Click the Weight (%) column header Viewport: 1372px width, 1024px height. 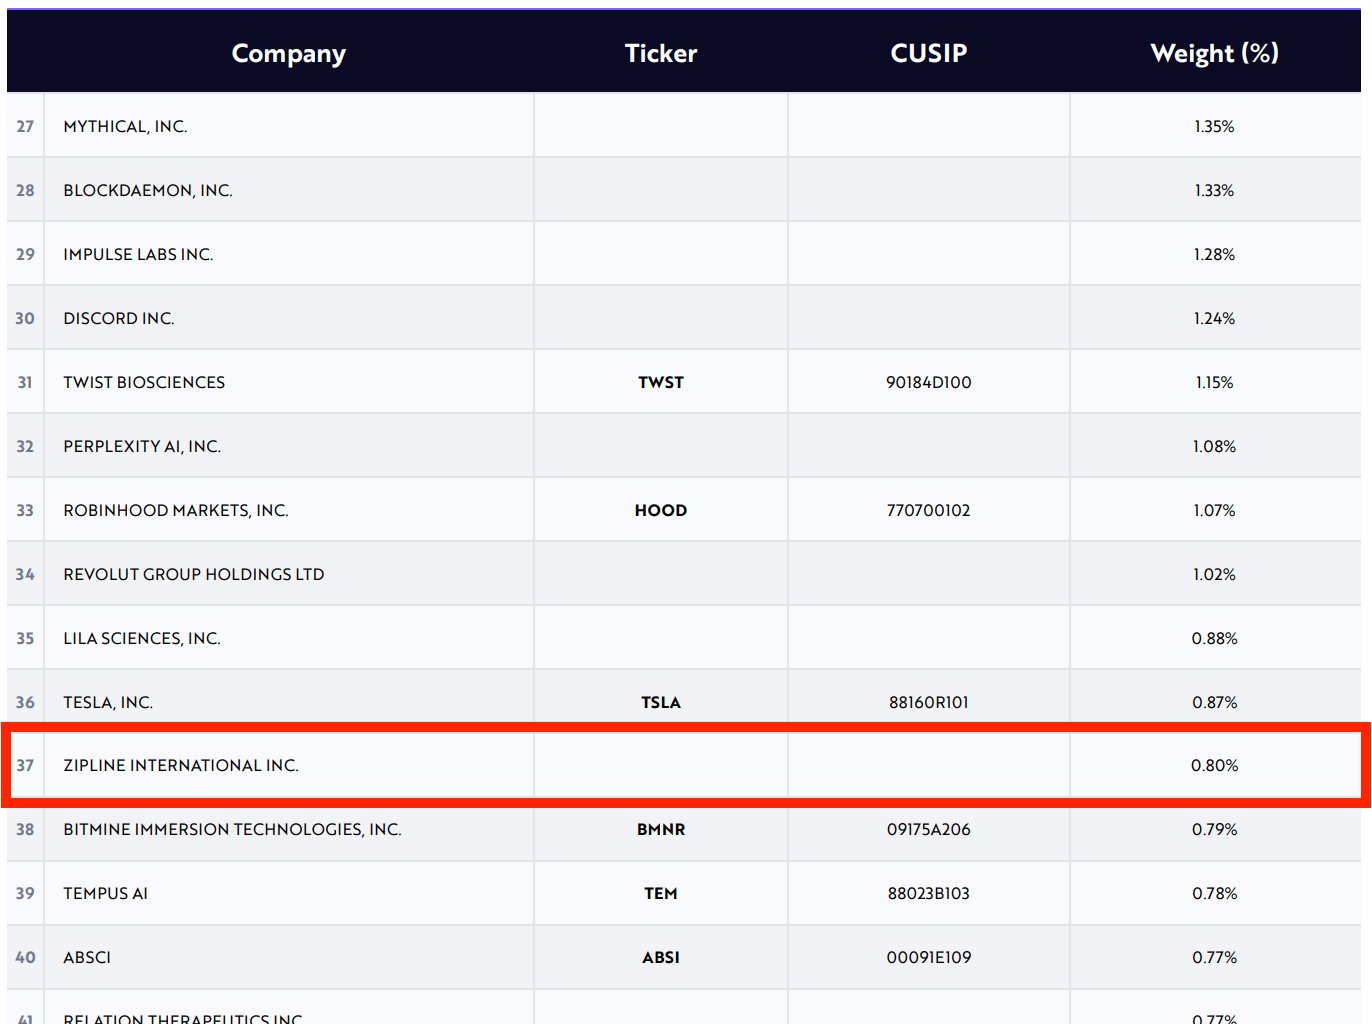tap(1214, 53)
